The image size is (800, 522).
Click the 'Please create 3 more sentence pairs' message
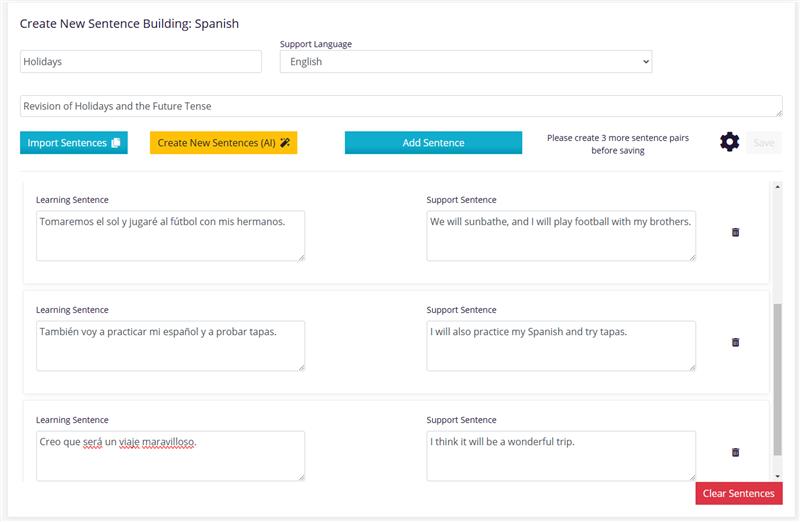(618, 144)
